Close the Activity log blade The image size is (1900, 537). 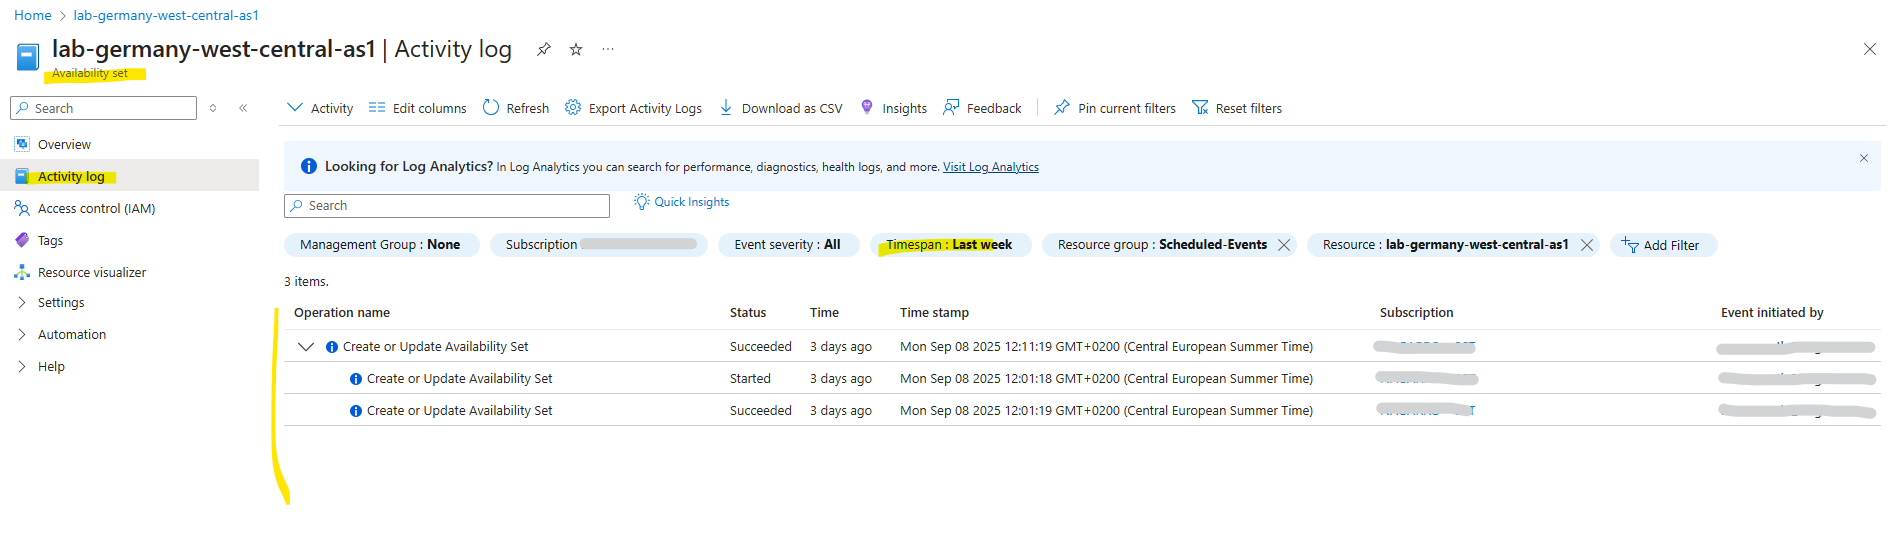1869,49
